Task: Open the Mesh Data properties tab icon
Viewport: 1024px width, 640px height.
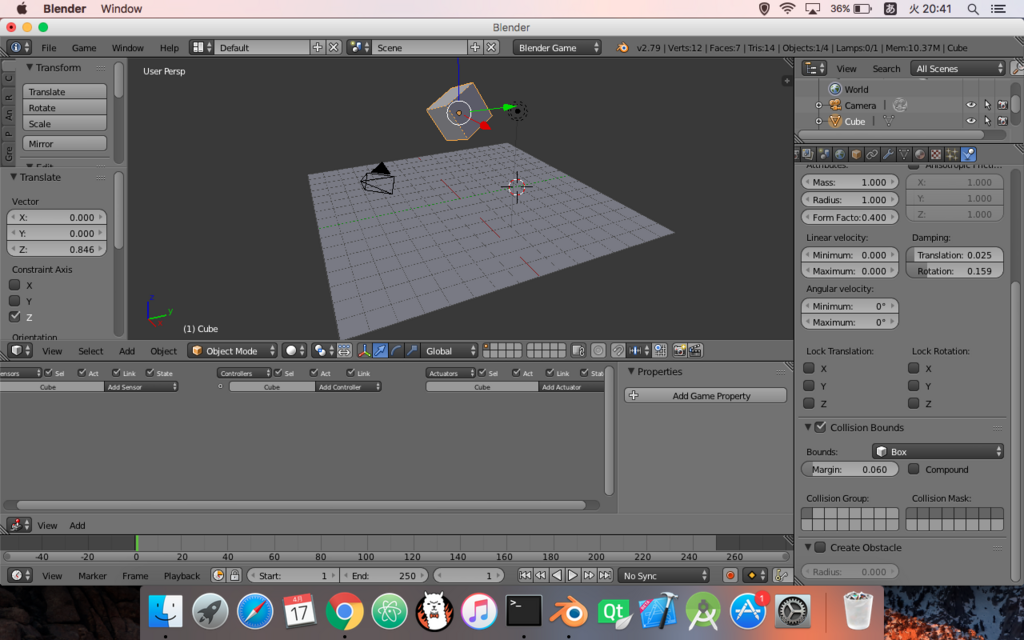Action: tap(904, 154)
